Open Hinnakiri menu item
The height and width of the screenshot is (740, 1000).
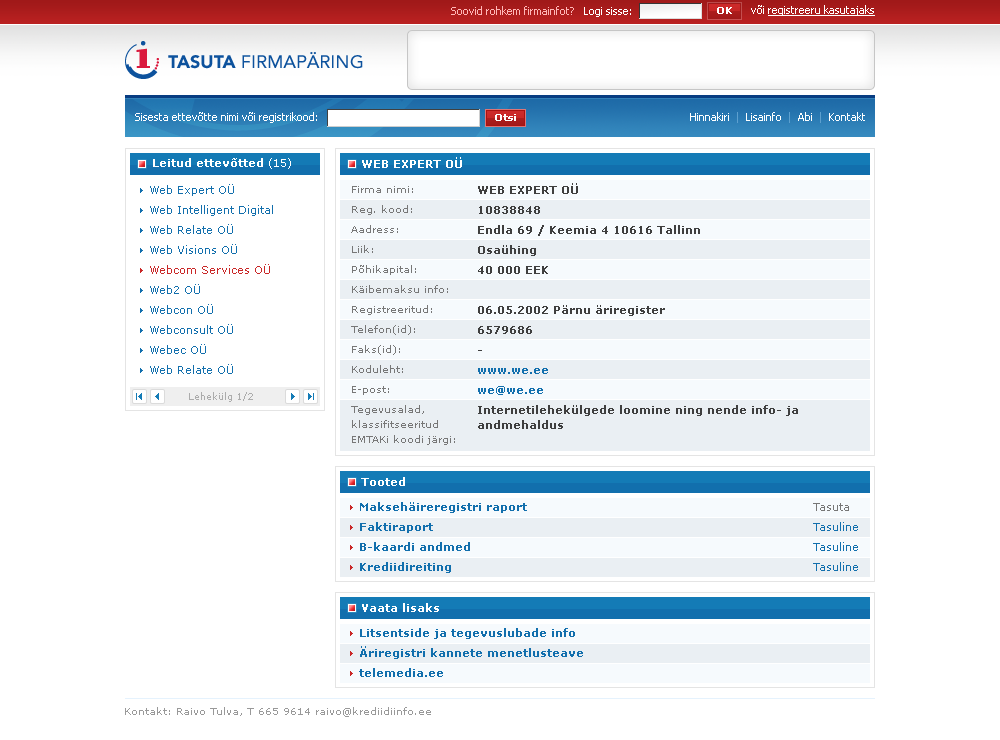coord(709,117)
